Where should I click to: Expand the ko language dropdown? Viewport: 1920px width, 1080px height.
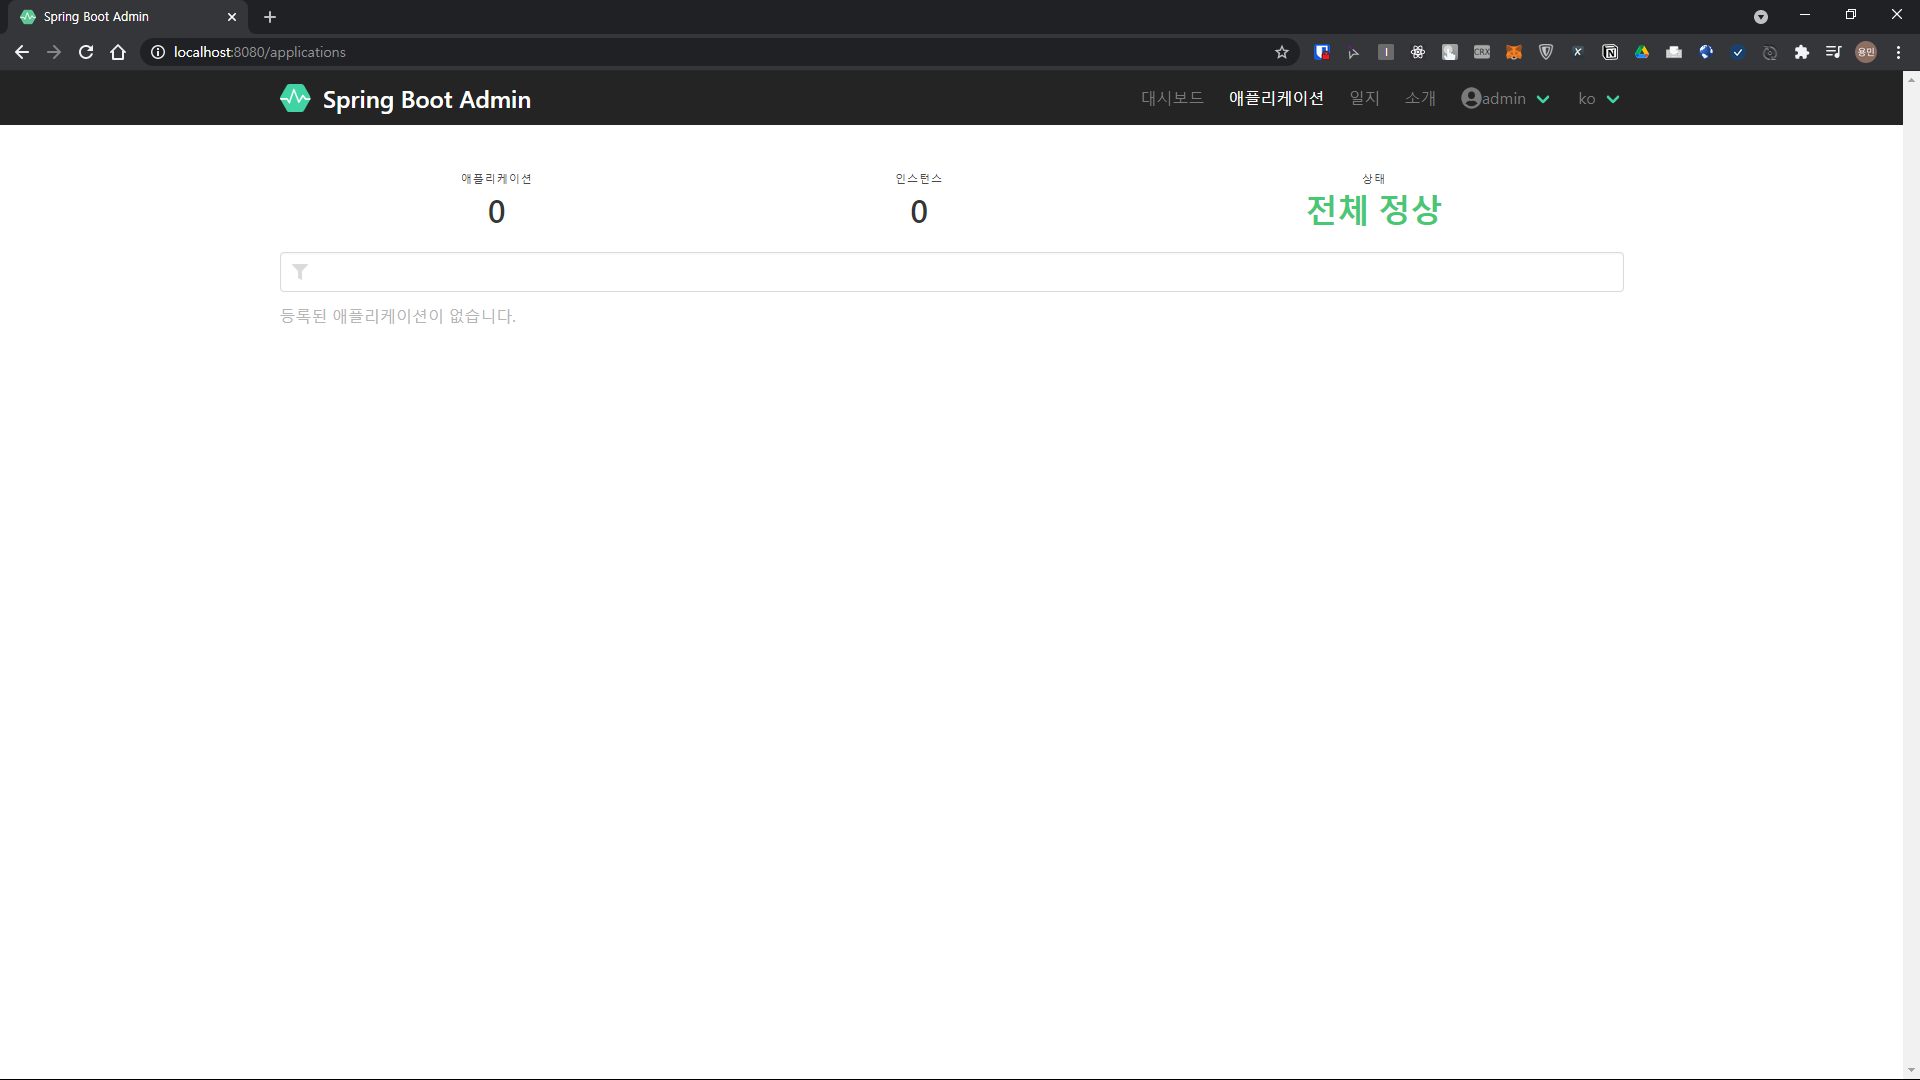1598,98
